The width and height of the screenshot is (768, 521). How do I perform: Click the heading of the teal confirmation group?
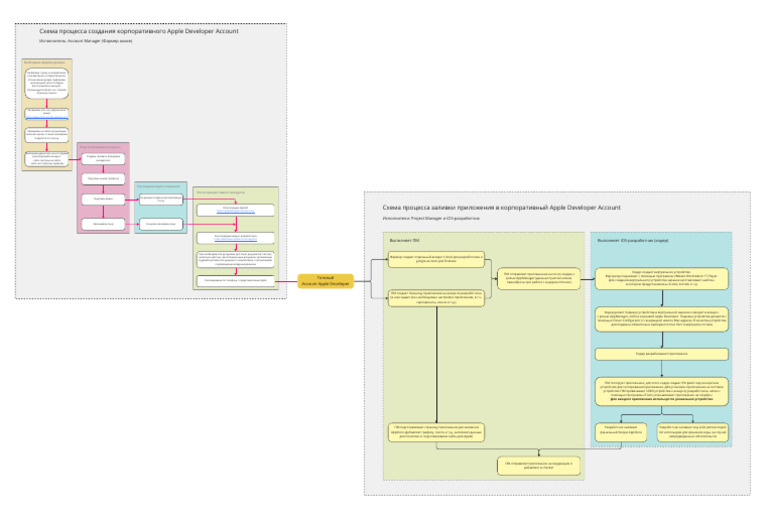tap(158, 187)
